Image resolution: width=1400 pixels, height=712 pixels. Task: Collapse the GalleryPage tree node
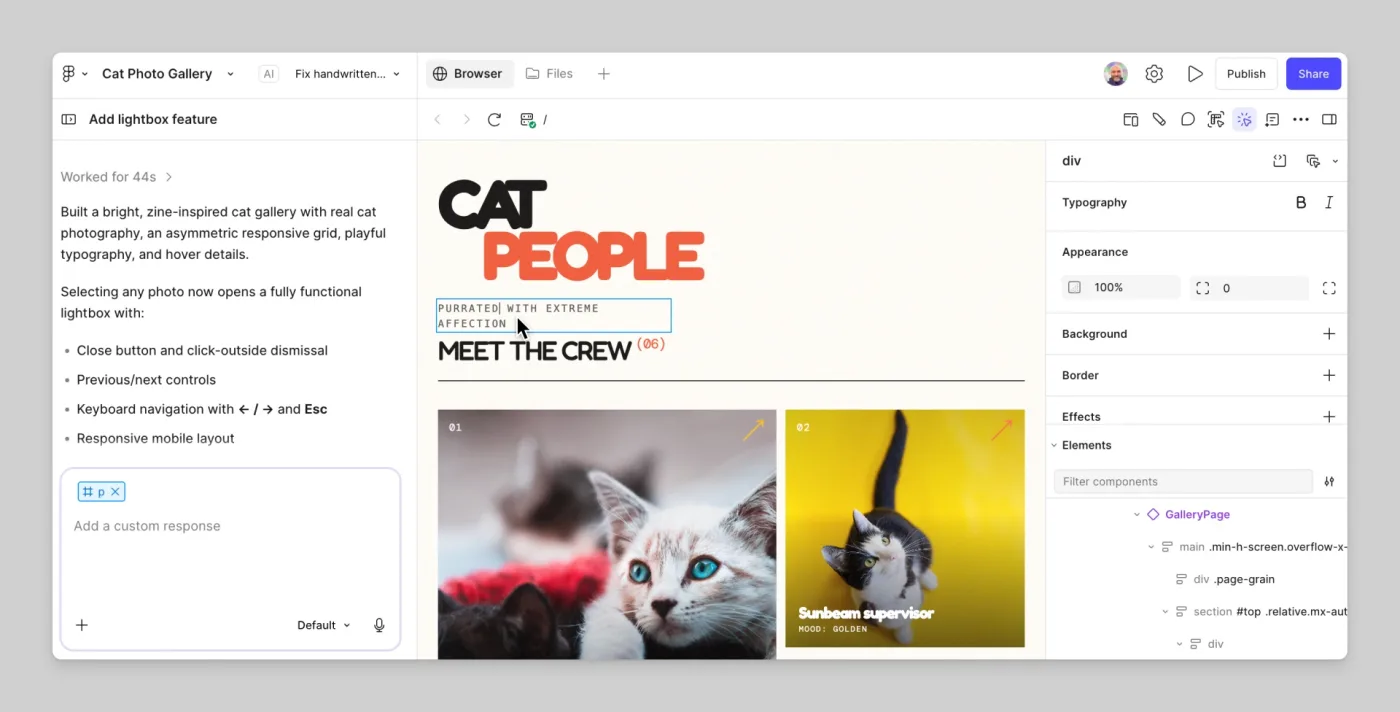[x=1137, y=515]
